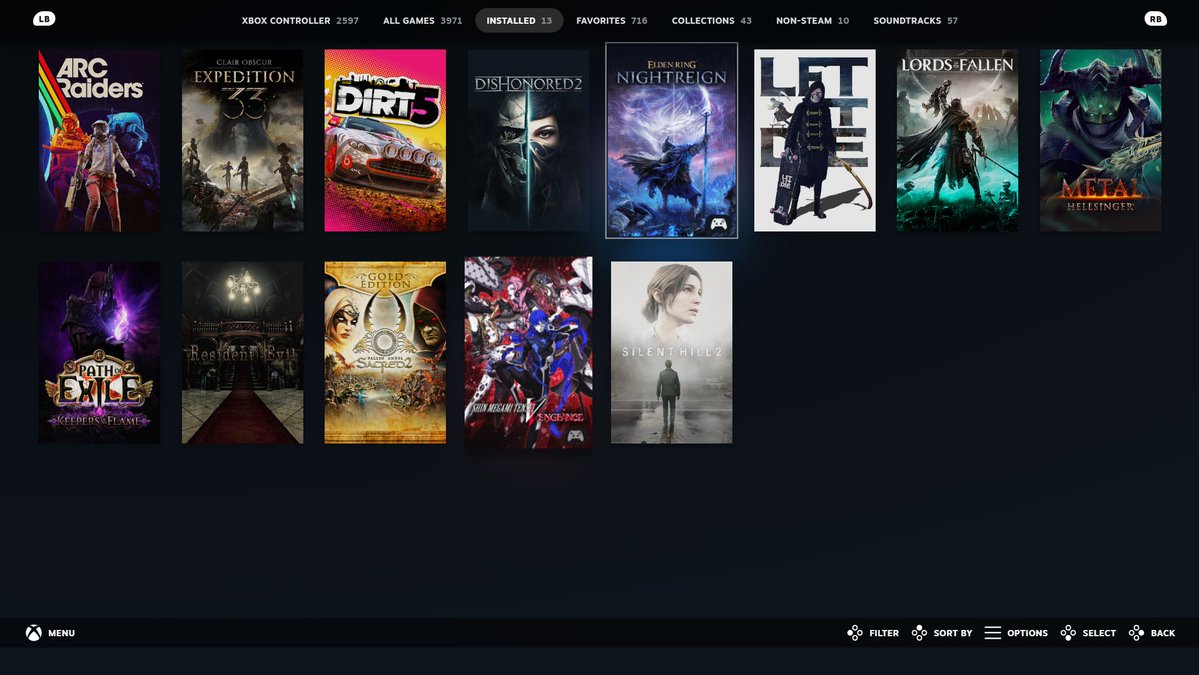This screenshot has height=675, width=1199.
Task: Click controller icon on Shin Megami Tensei cover
Action: pyautogui.click(x=575, y=436)
